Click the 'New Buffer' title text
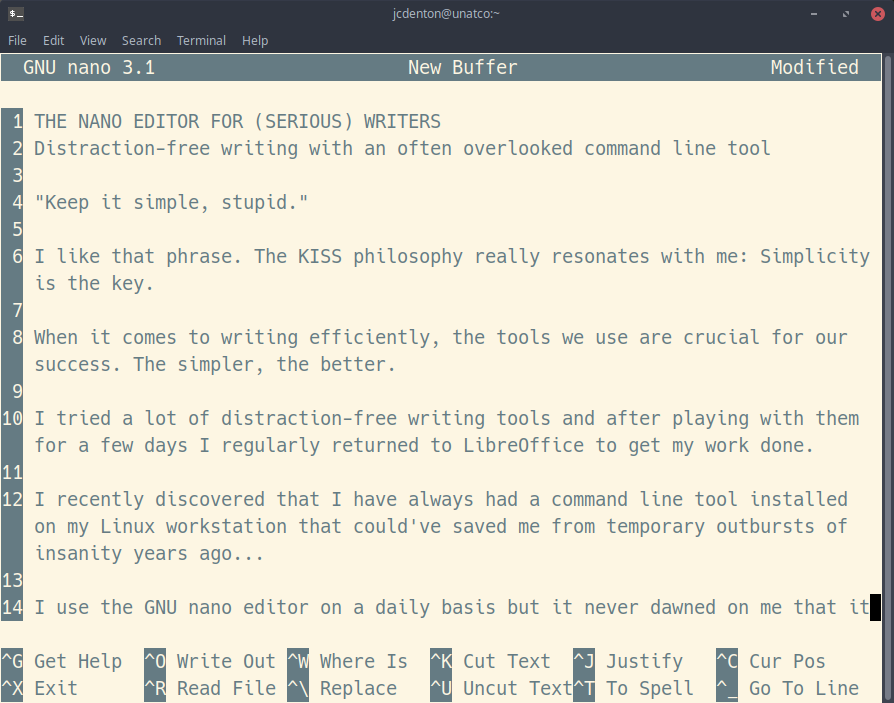The height and width of the screenshot is (703, 894). pyautogui.click(x=463, y=67)
